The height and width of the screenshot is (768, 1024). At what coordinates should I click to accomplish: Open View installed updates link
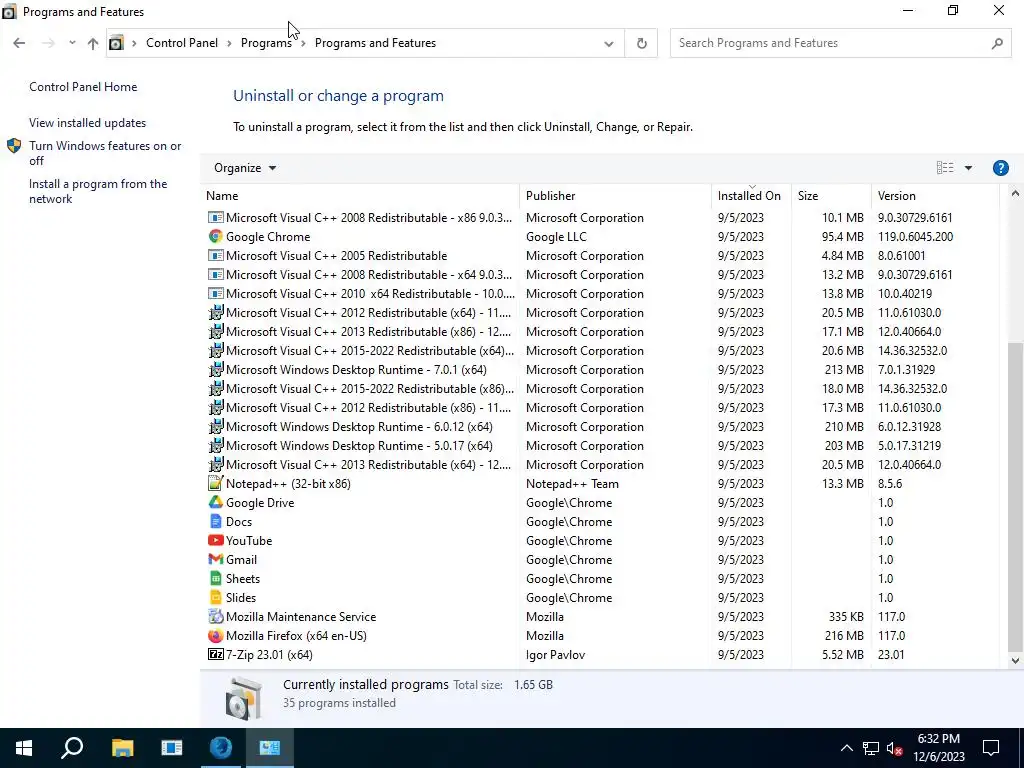point(88,123)
